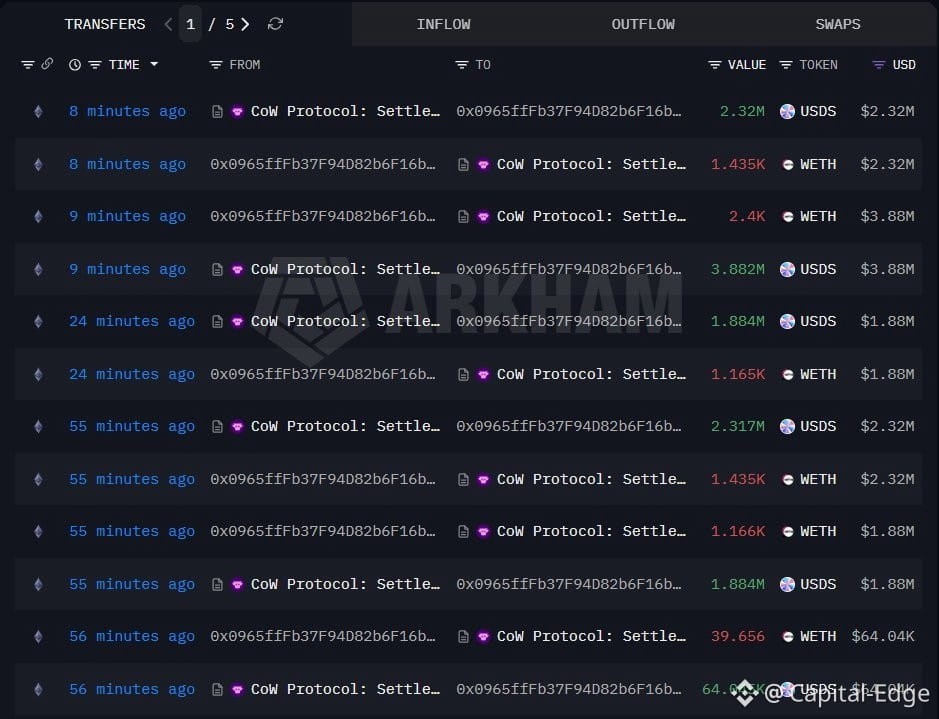Click CoW Protocol recipient in 2.4K WETH row
This screenshot has height=719, width=939.
(591, 216)
